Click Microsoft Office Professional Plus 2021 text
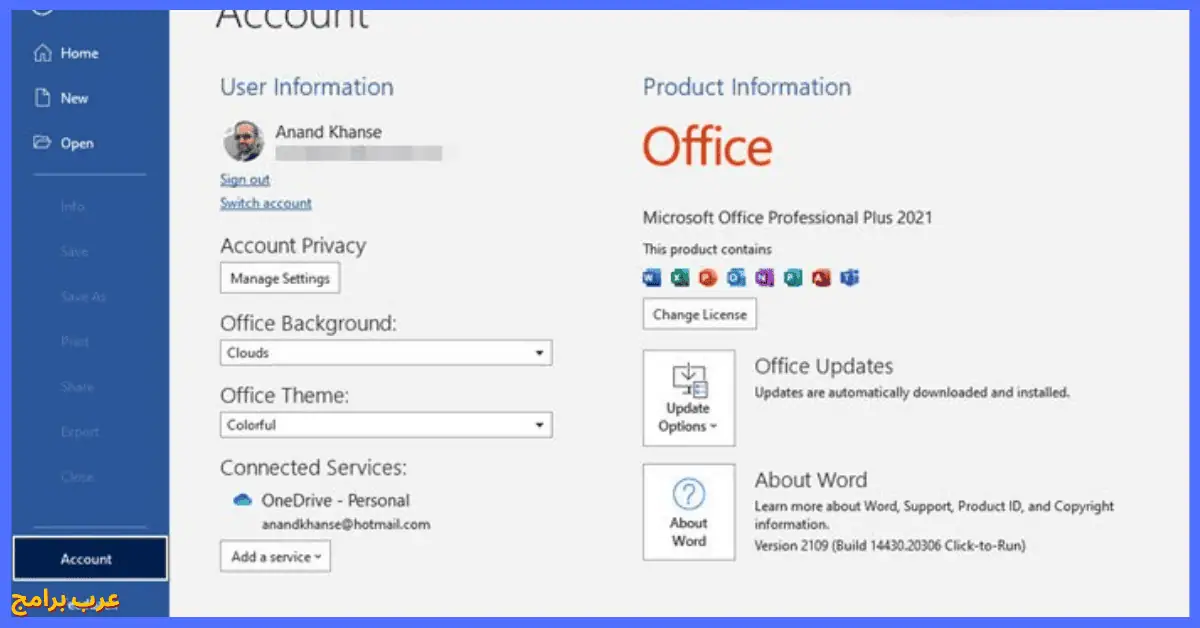This screenshot has height=628, width=1200. point(788,217)
